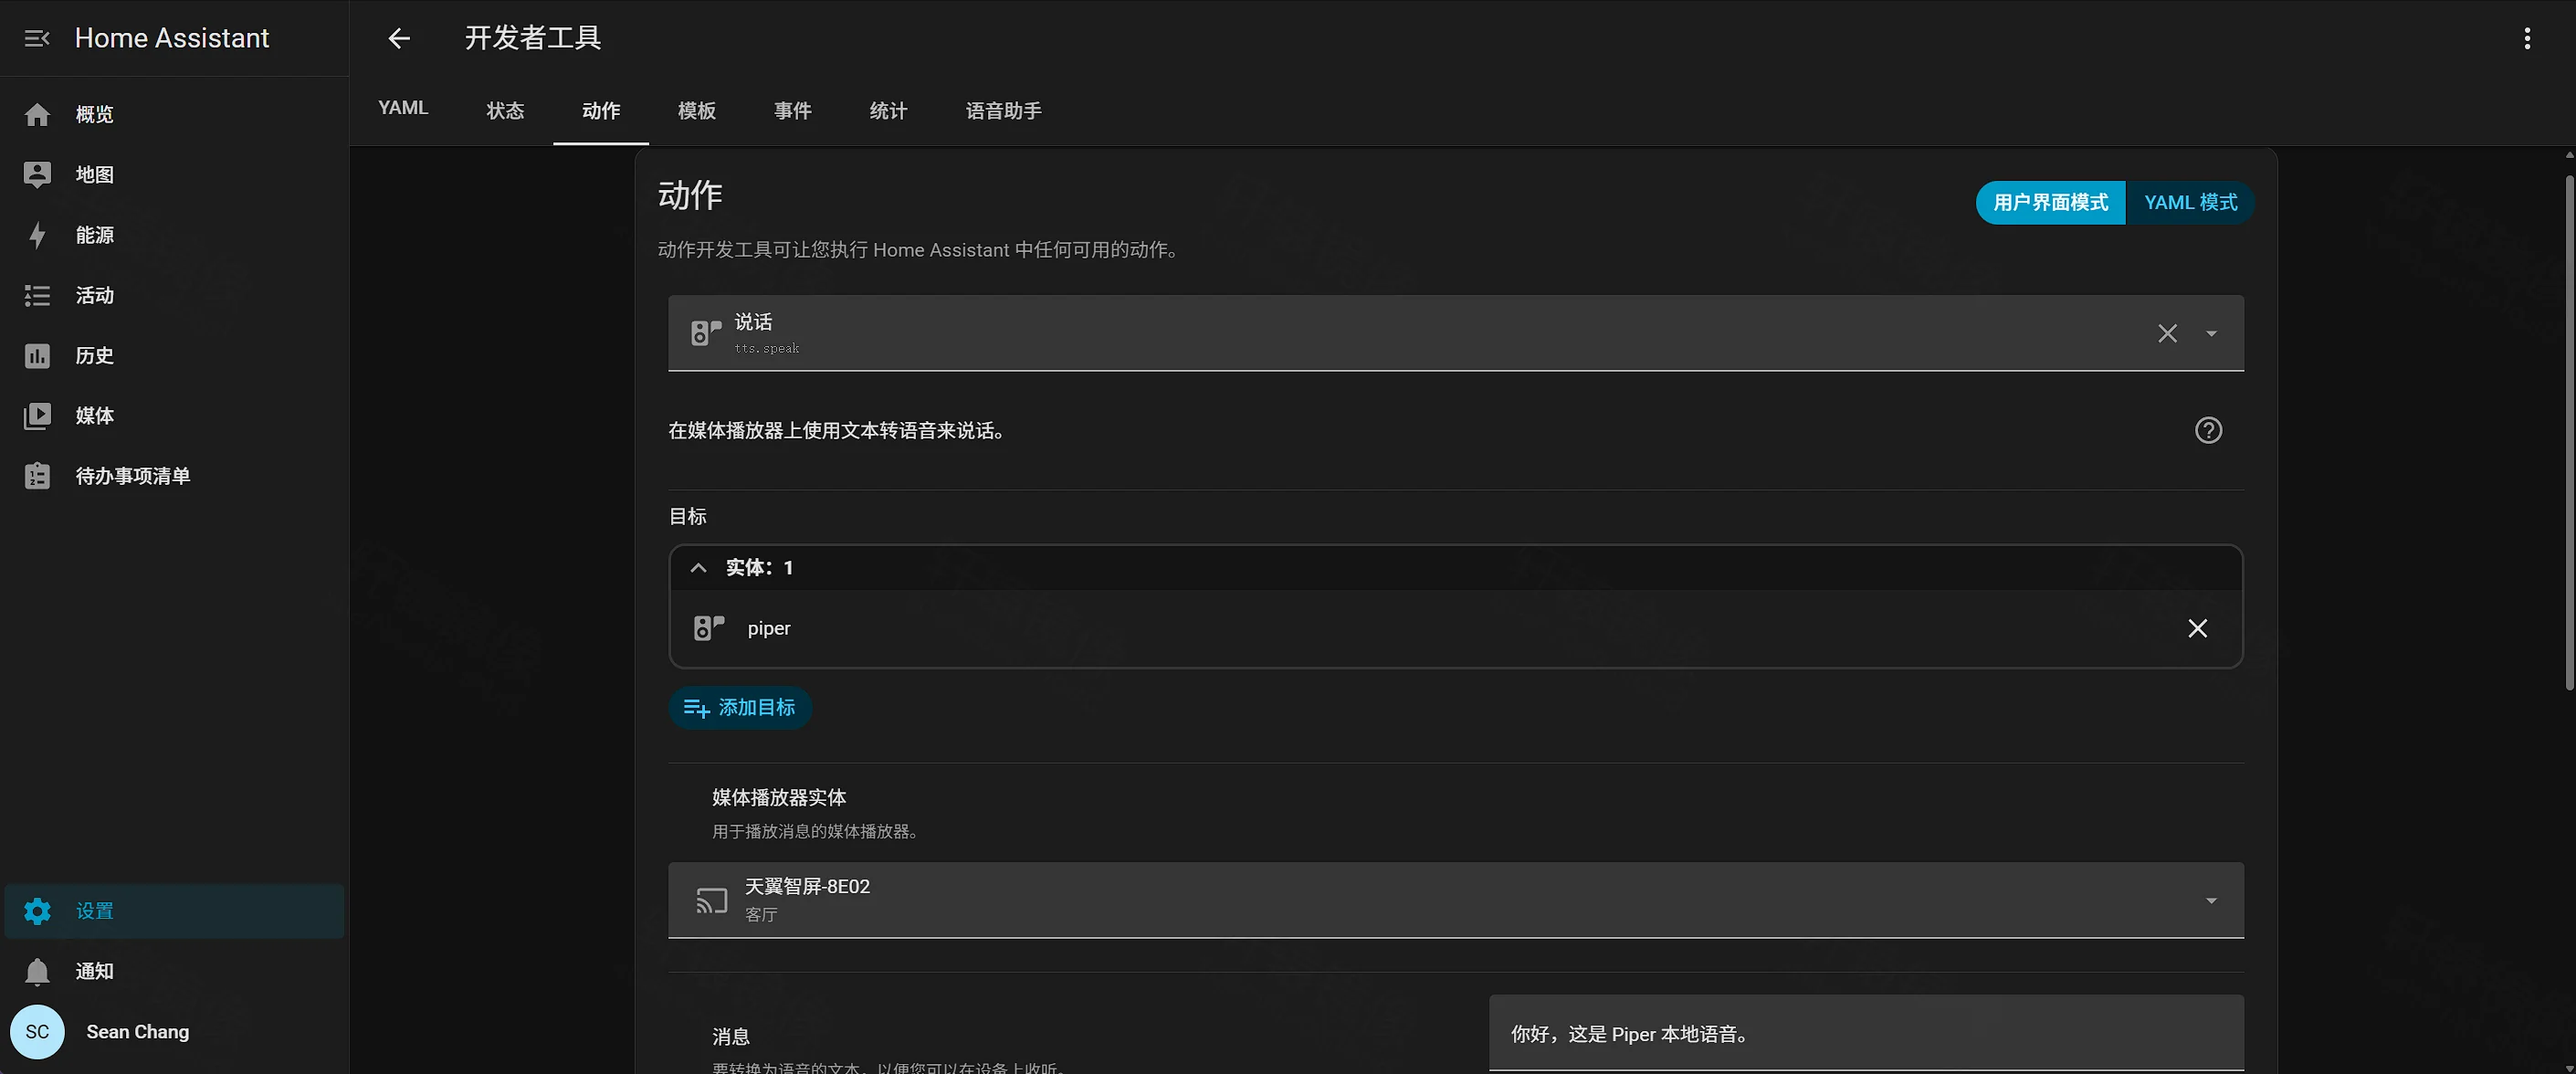Image resolution: width=2576 pixels, height=1074 pixels.
Task: Select the 动作 tab
Action: click(x=601, y=110)
